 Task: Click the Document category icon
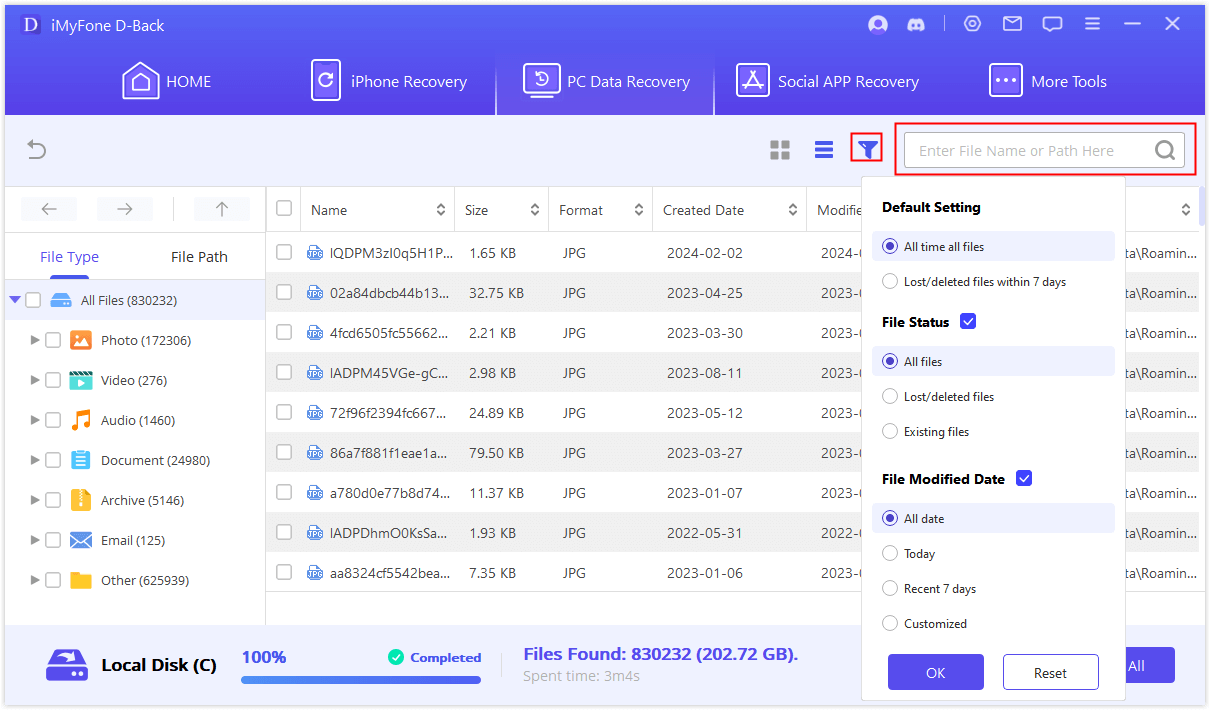81,460
